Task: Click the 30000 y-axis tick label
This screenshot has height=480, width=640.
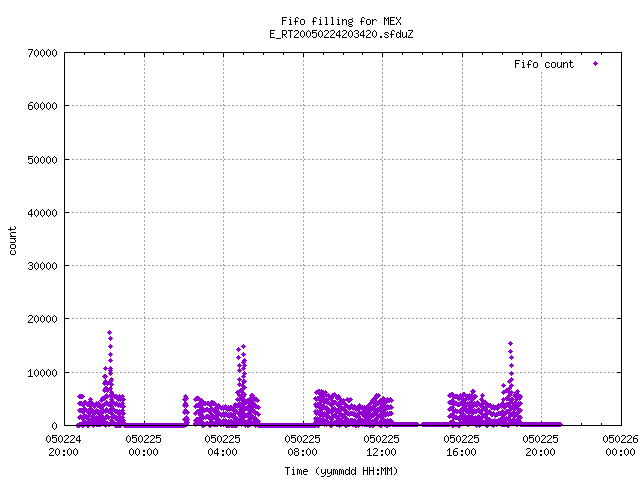Action: coord(42,266)
